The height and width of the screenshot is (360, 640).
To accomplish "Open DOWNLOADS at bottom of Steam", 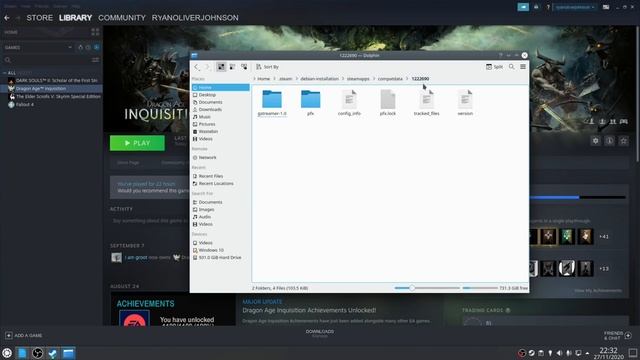I will tap(320, 333).
